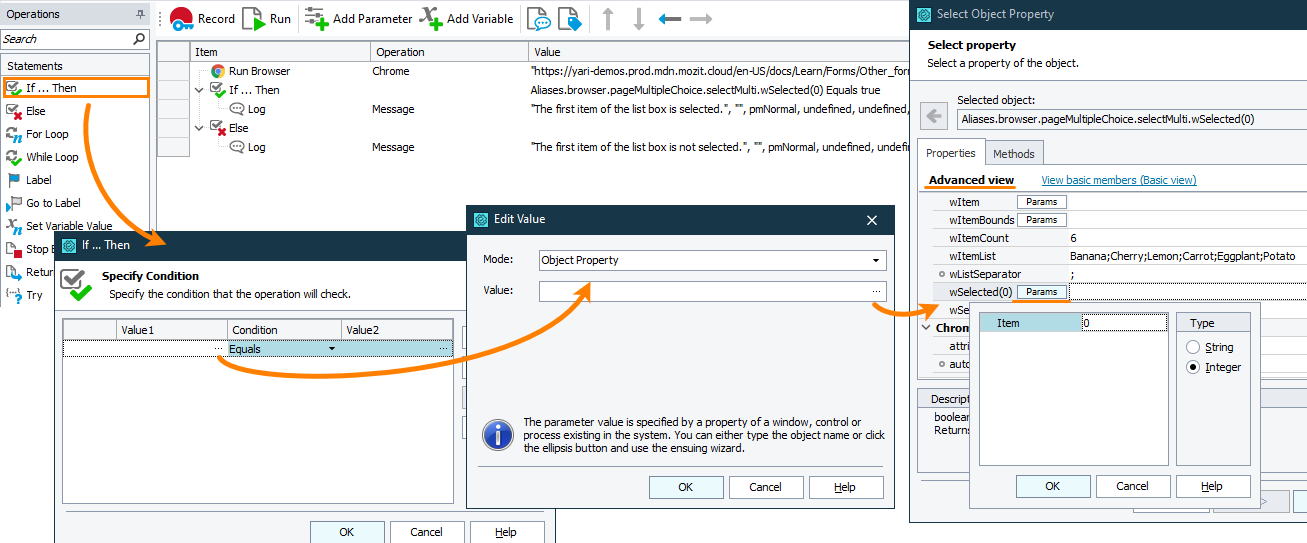The height and width of the screenshot is (543, 1307).
Task: Click the Item value field containing 0
Action: pyautogui.click(x=1124, y=323)
